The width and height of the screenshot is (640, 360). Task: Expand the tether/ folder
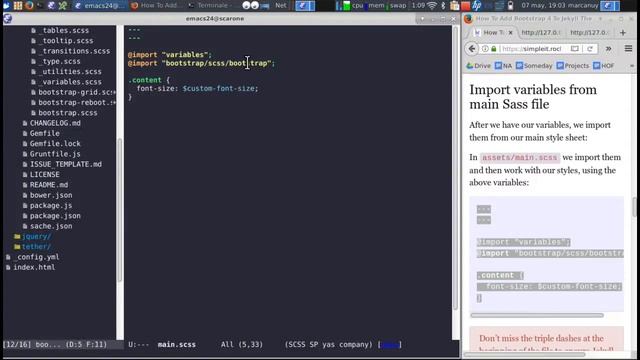[36, 247]
